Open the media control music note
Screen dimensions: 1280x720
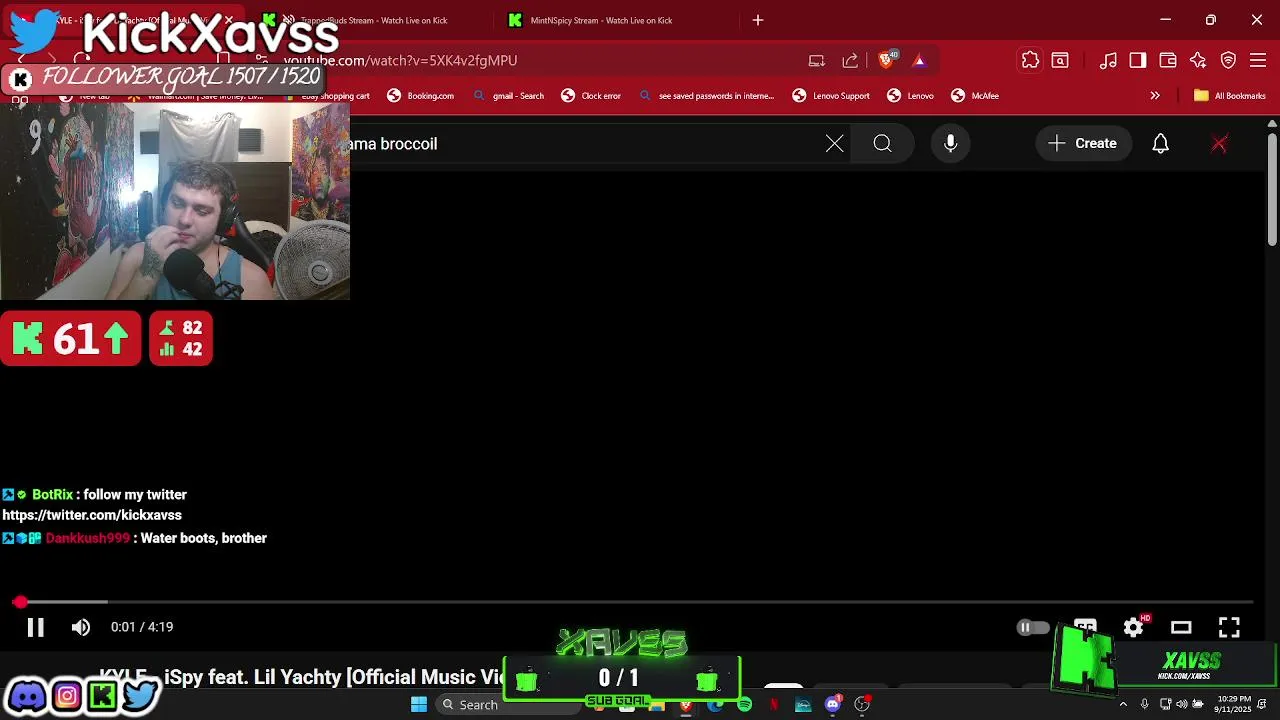tap(1108, 61)
